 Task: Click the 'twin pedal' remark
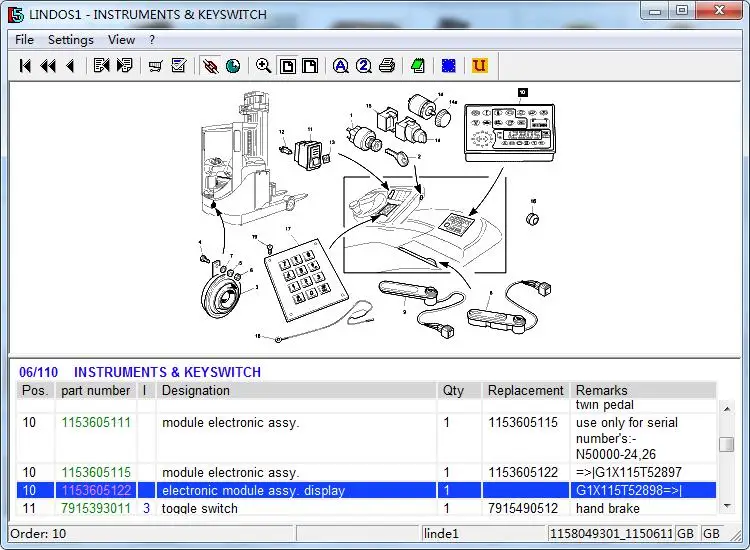point(605,405)
